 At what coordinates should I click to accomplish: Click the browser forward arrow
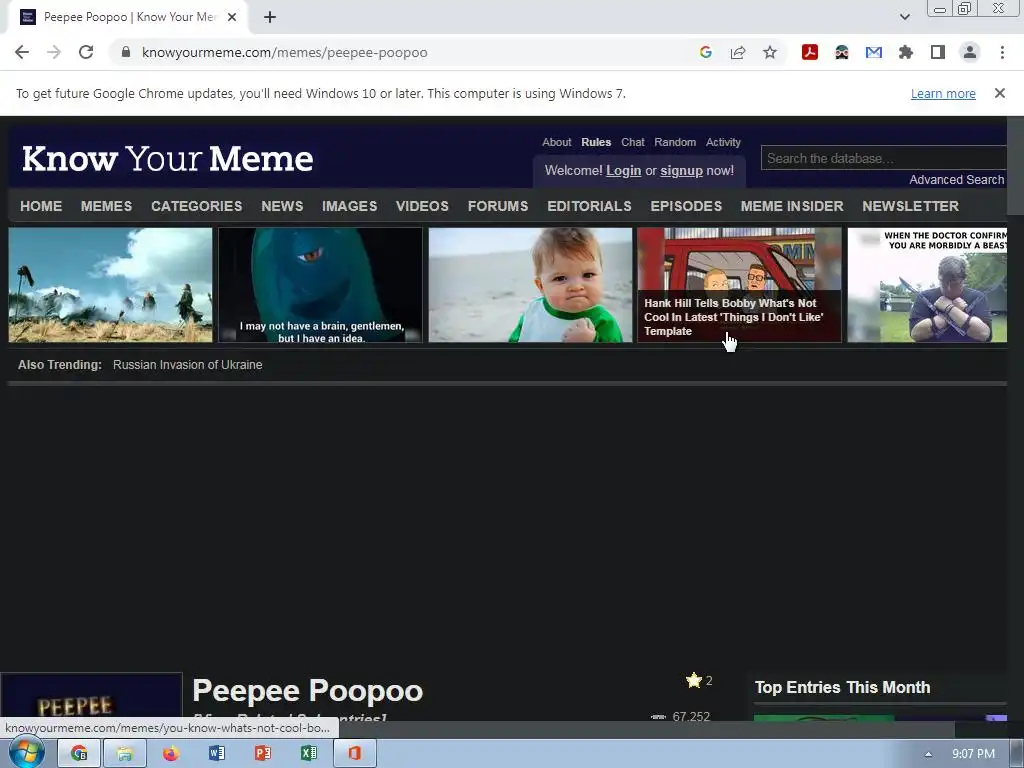54,52
